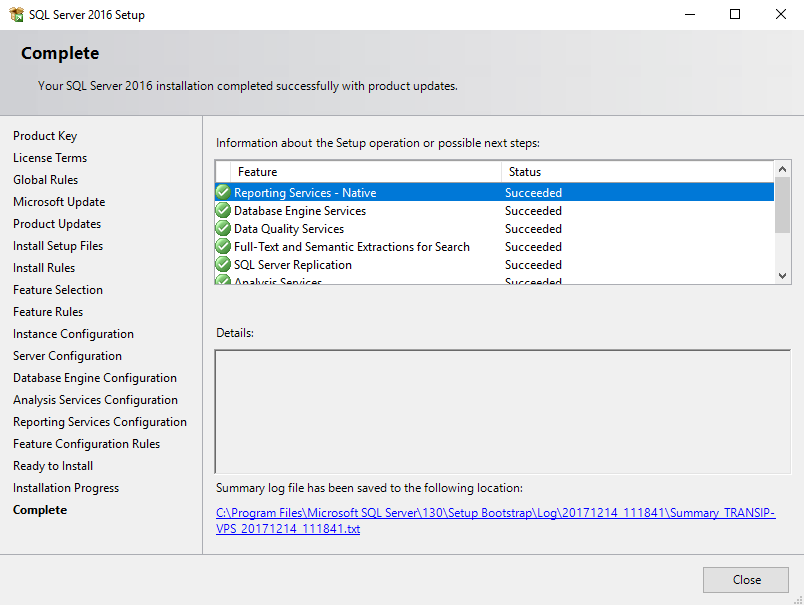
Task: Click green check icon beside Data Quality Services
Action: [223, 228]
